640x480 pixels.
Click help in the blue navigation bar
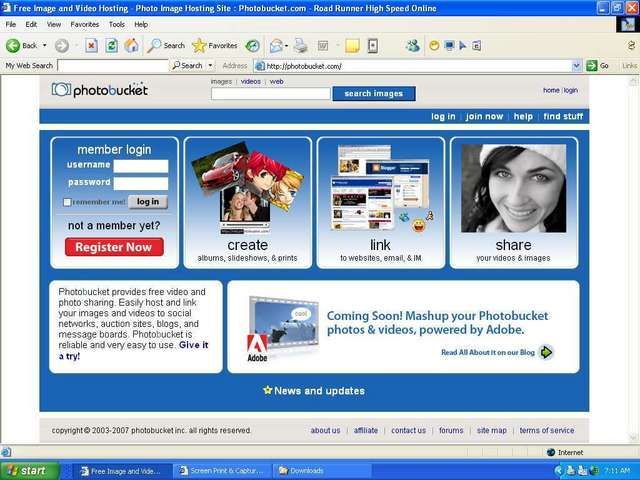tap(523, 116)
